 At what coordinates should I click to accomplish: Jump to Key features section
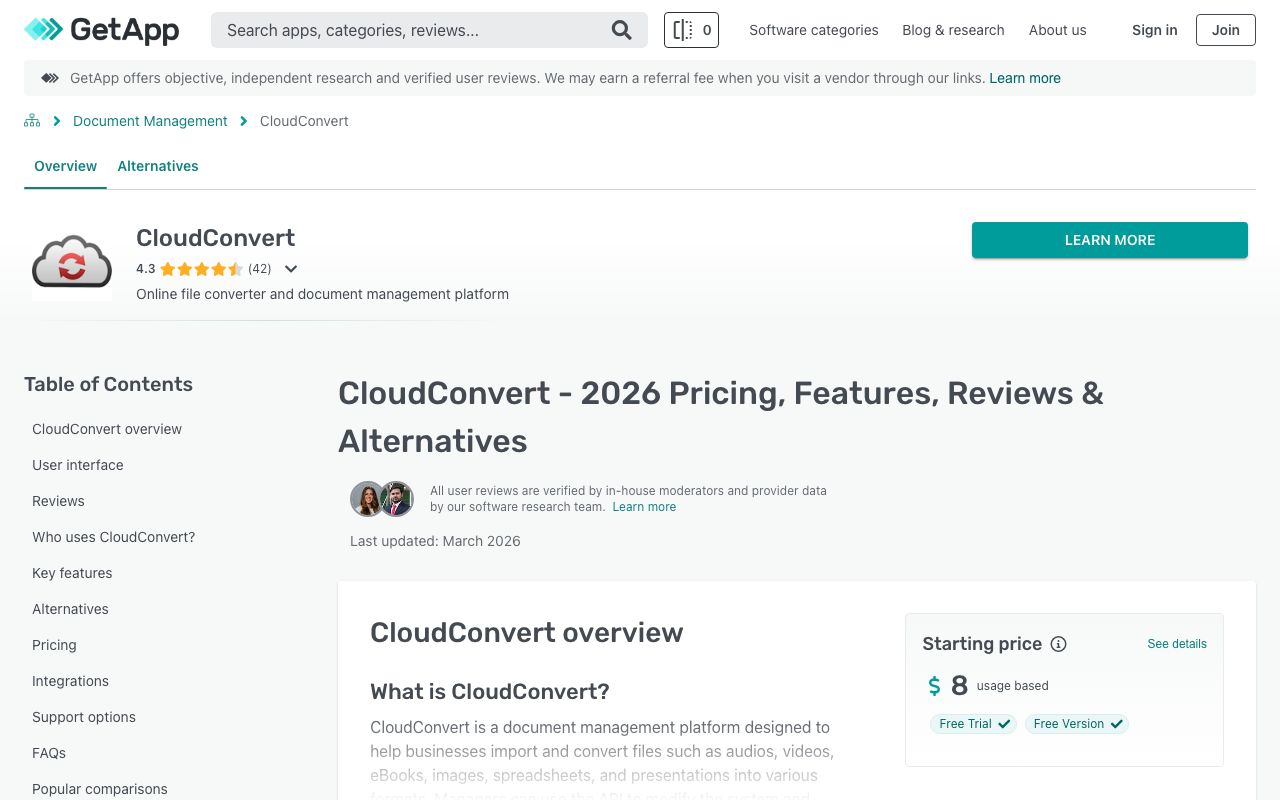tap(72, 573)
